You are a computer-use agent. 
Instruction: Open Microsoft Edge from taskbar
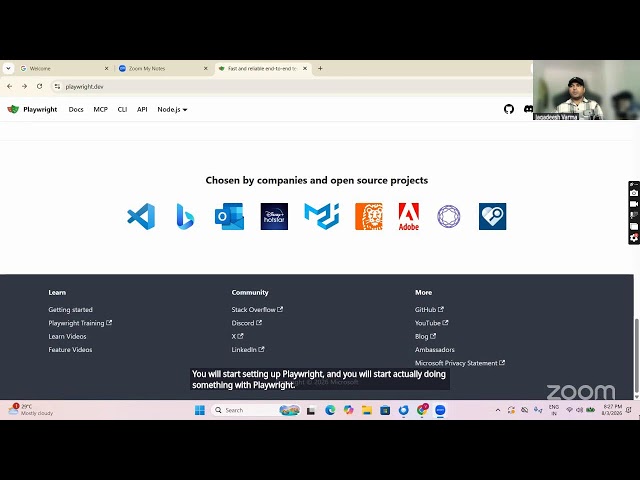(x=330, y=410)
